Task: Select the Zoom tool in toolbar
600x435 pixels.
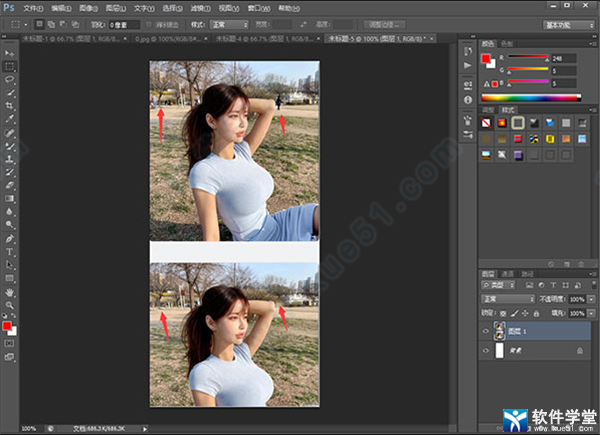Action: coord(10,305)
